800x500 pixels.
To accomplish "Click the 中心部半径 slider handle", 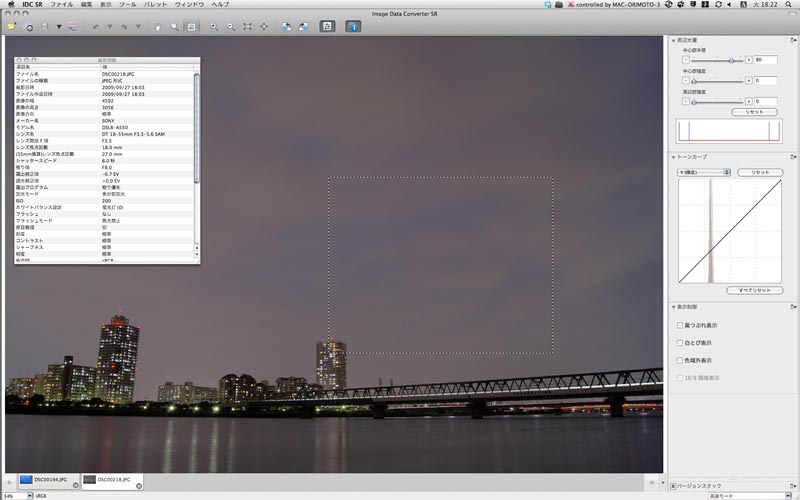I will (732, 60).
